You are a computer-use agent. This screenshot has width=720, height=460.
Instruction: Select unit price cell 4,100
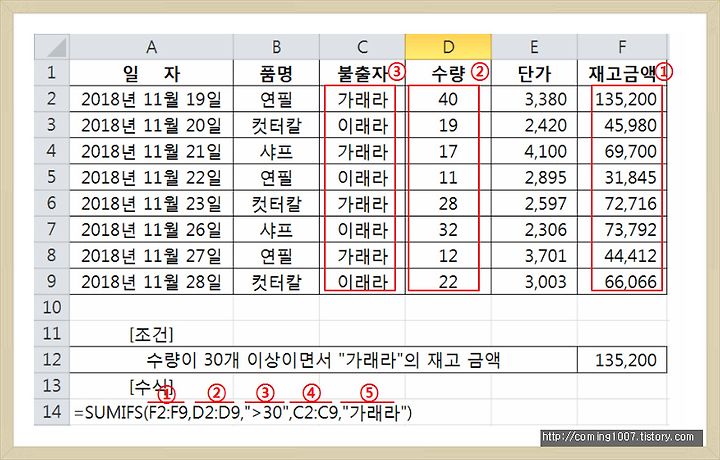tap(534, 151)
